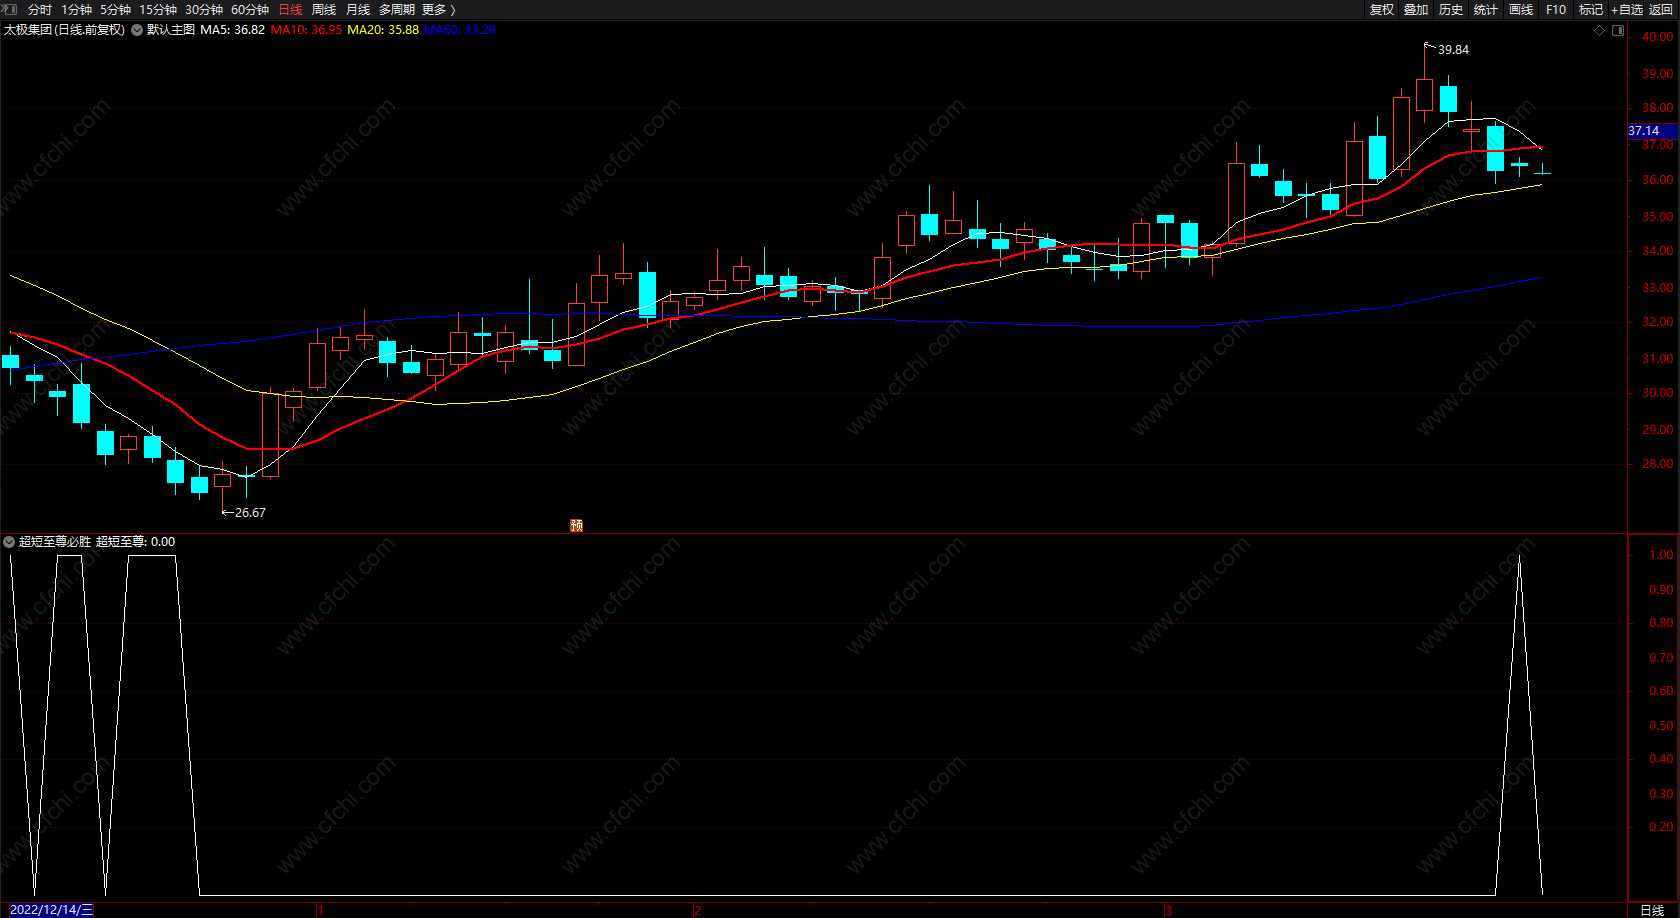Select the 1分钟 period tab
The width and height of the screenshot is (1680, 918).
click(76, 9)
